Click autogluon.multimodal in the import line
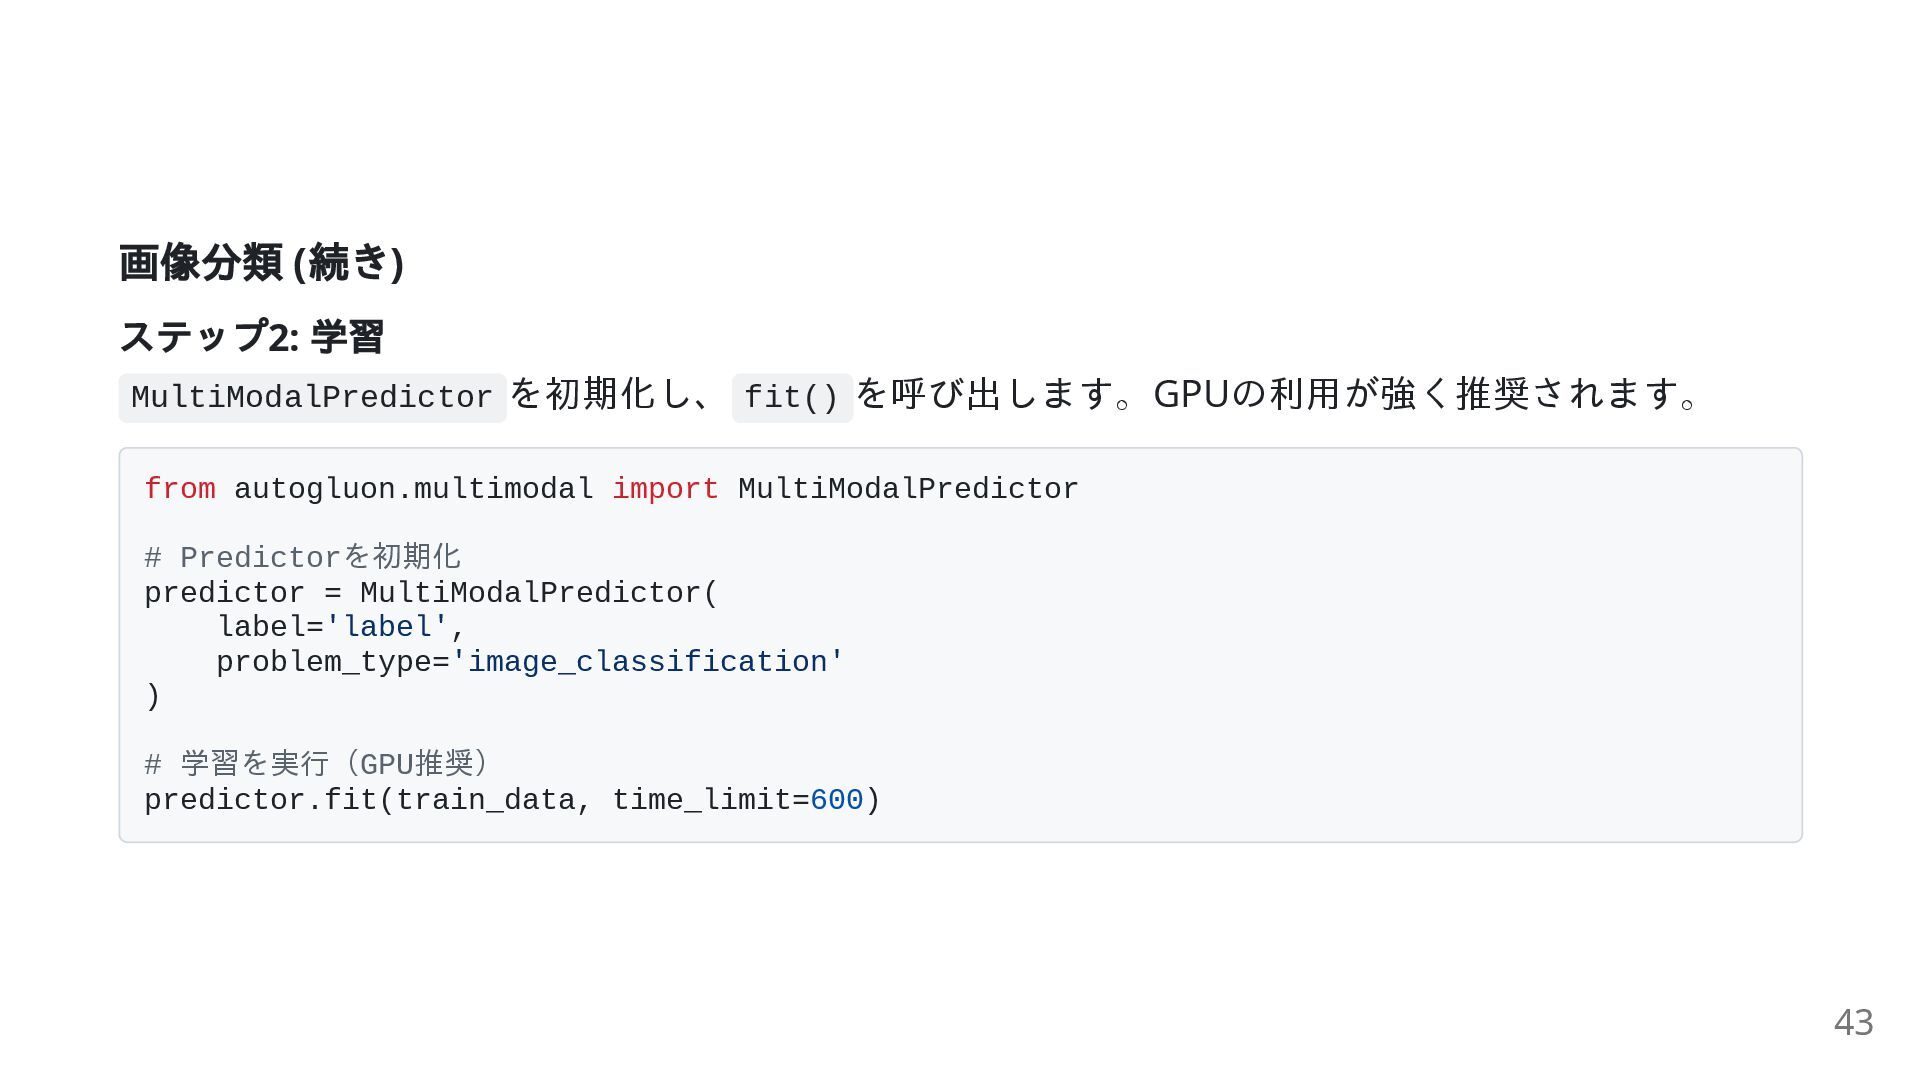Viewport: 1920px width, 1080px height. [414, 489]
